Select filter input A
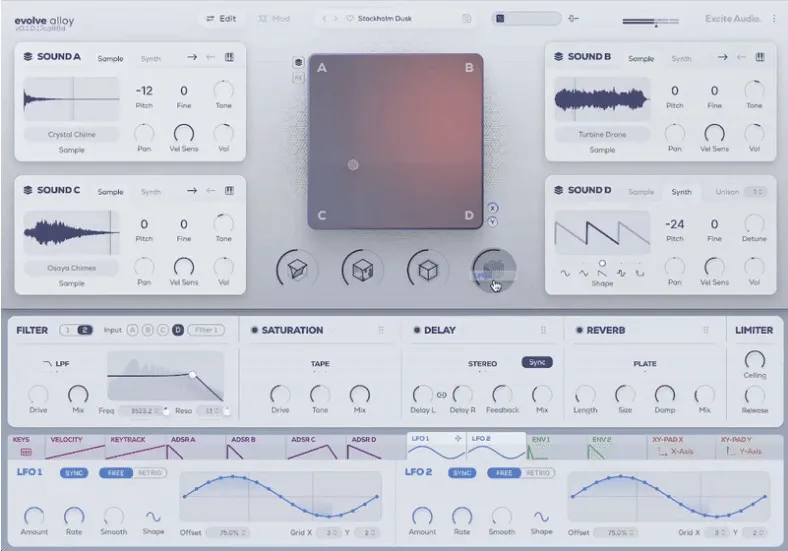Screen dimensions: 788x551 tap(132, 330)
